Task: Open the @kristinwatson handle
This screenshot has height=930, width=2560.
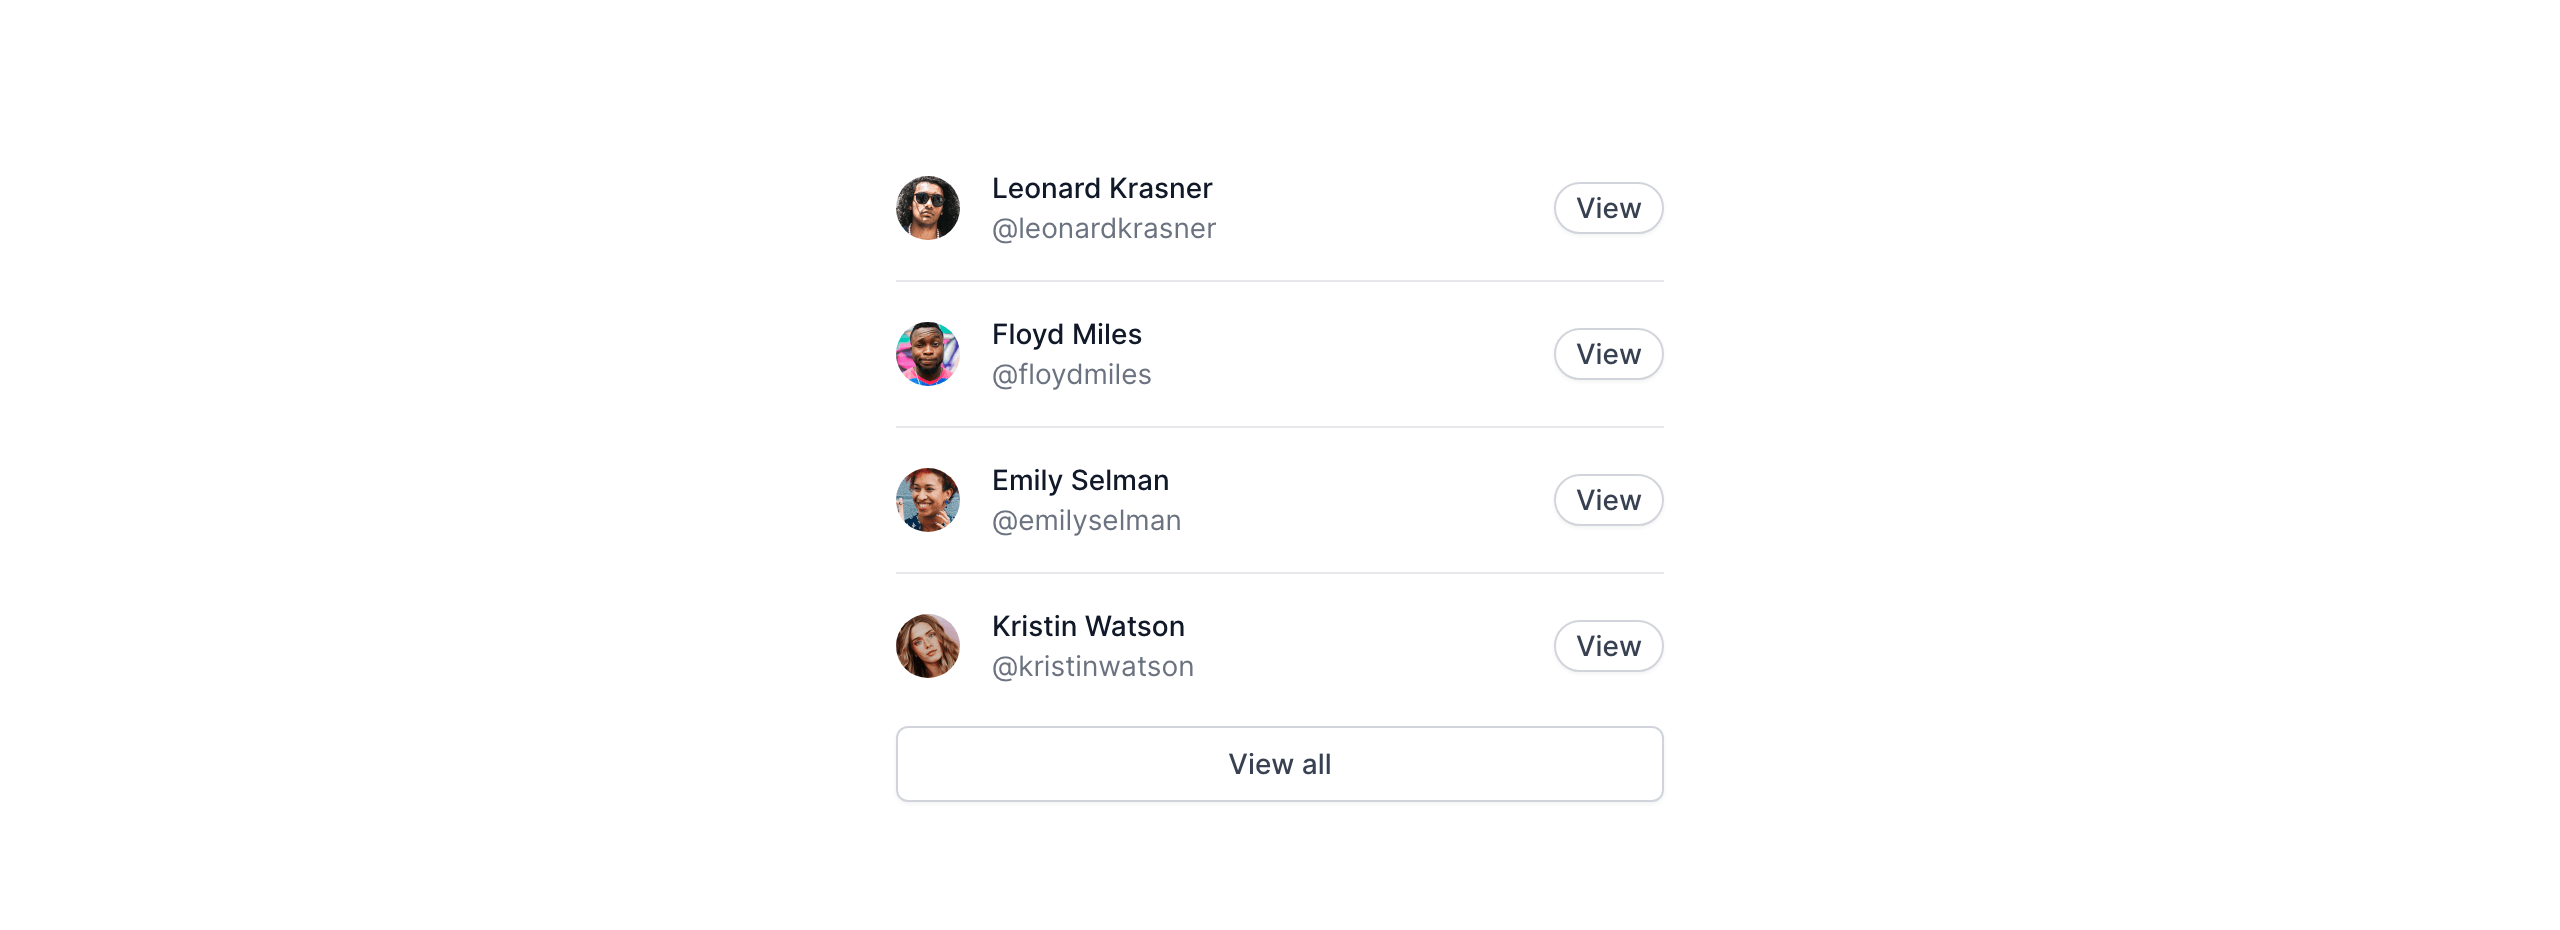Action: tap(1092, 667)
